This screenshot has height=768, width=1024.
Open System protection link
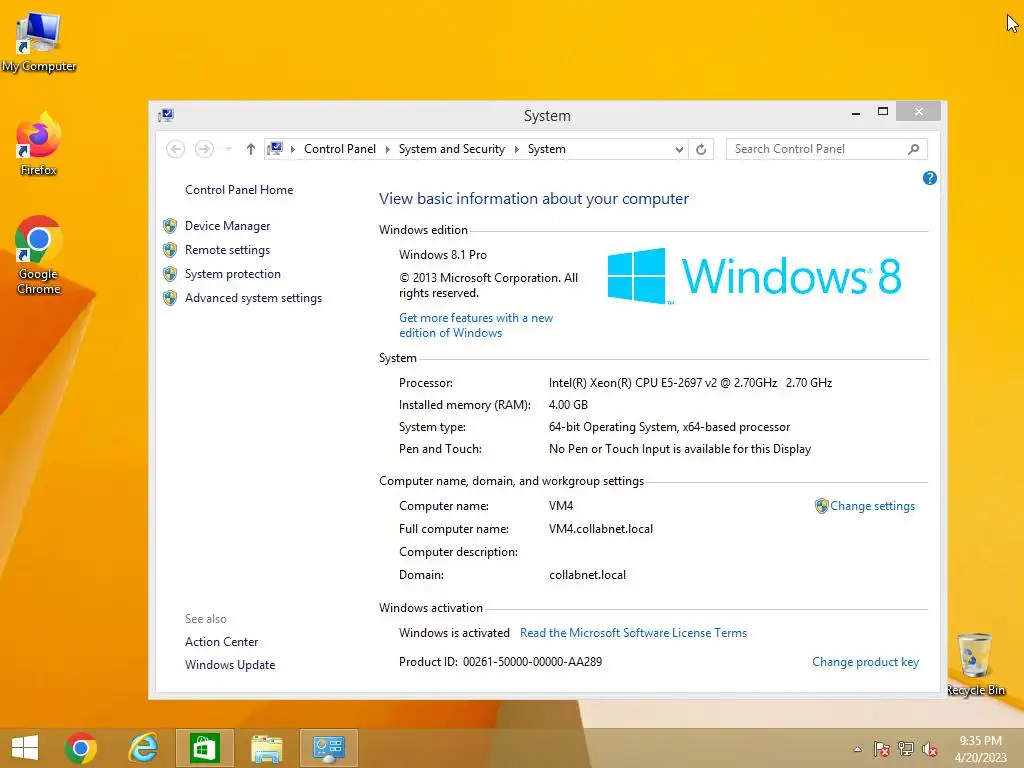click(232, 274)
